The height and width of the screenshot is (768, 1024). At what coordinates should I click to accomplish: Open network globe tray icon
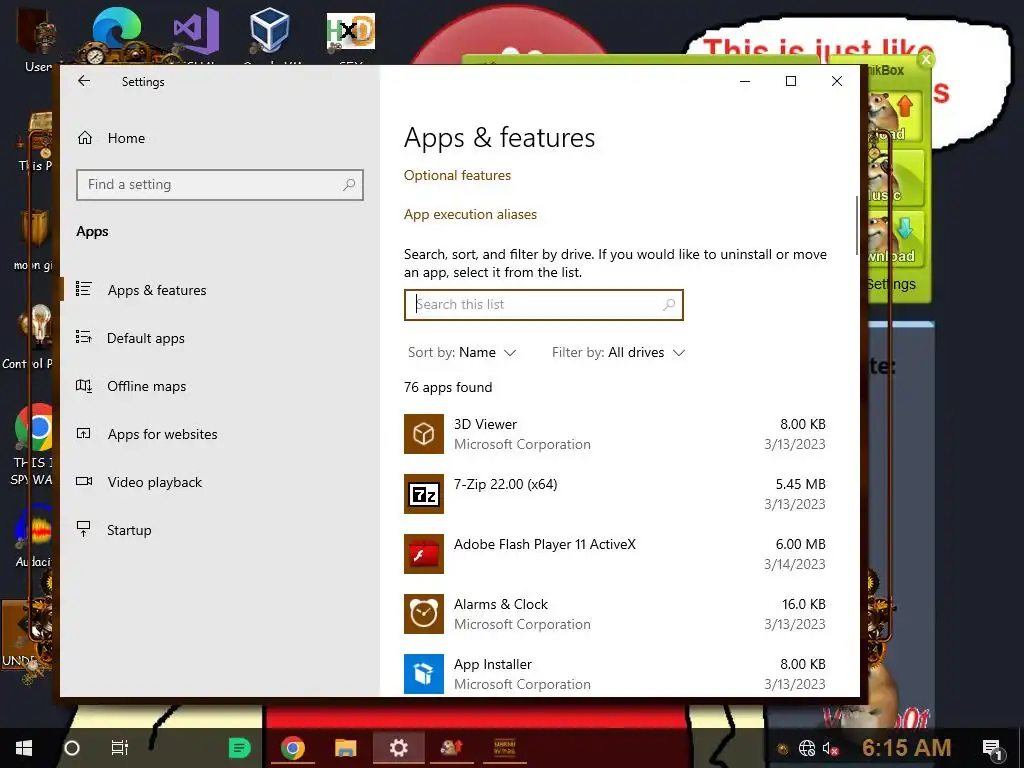pyautogui.click(x=807, y=748)
